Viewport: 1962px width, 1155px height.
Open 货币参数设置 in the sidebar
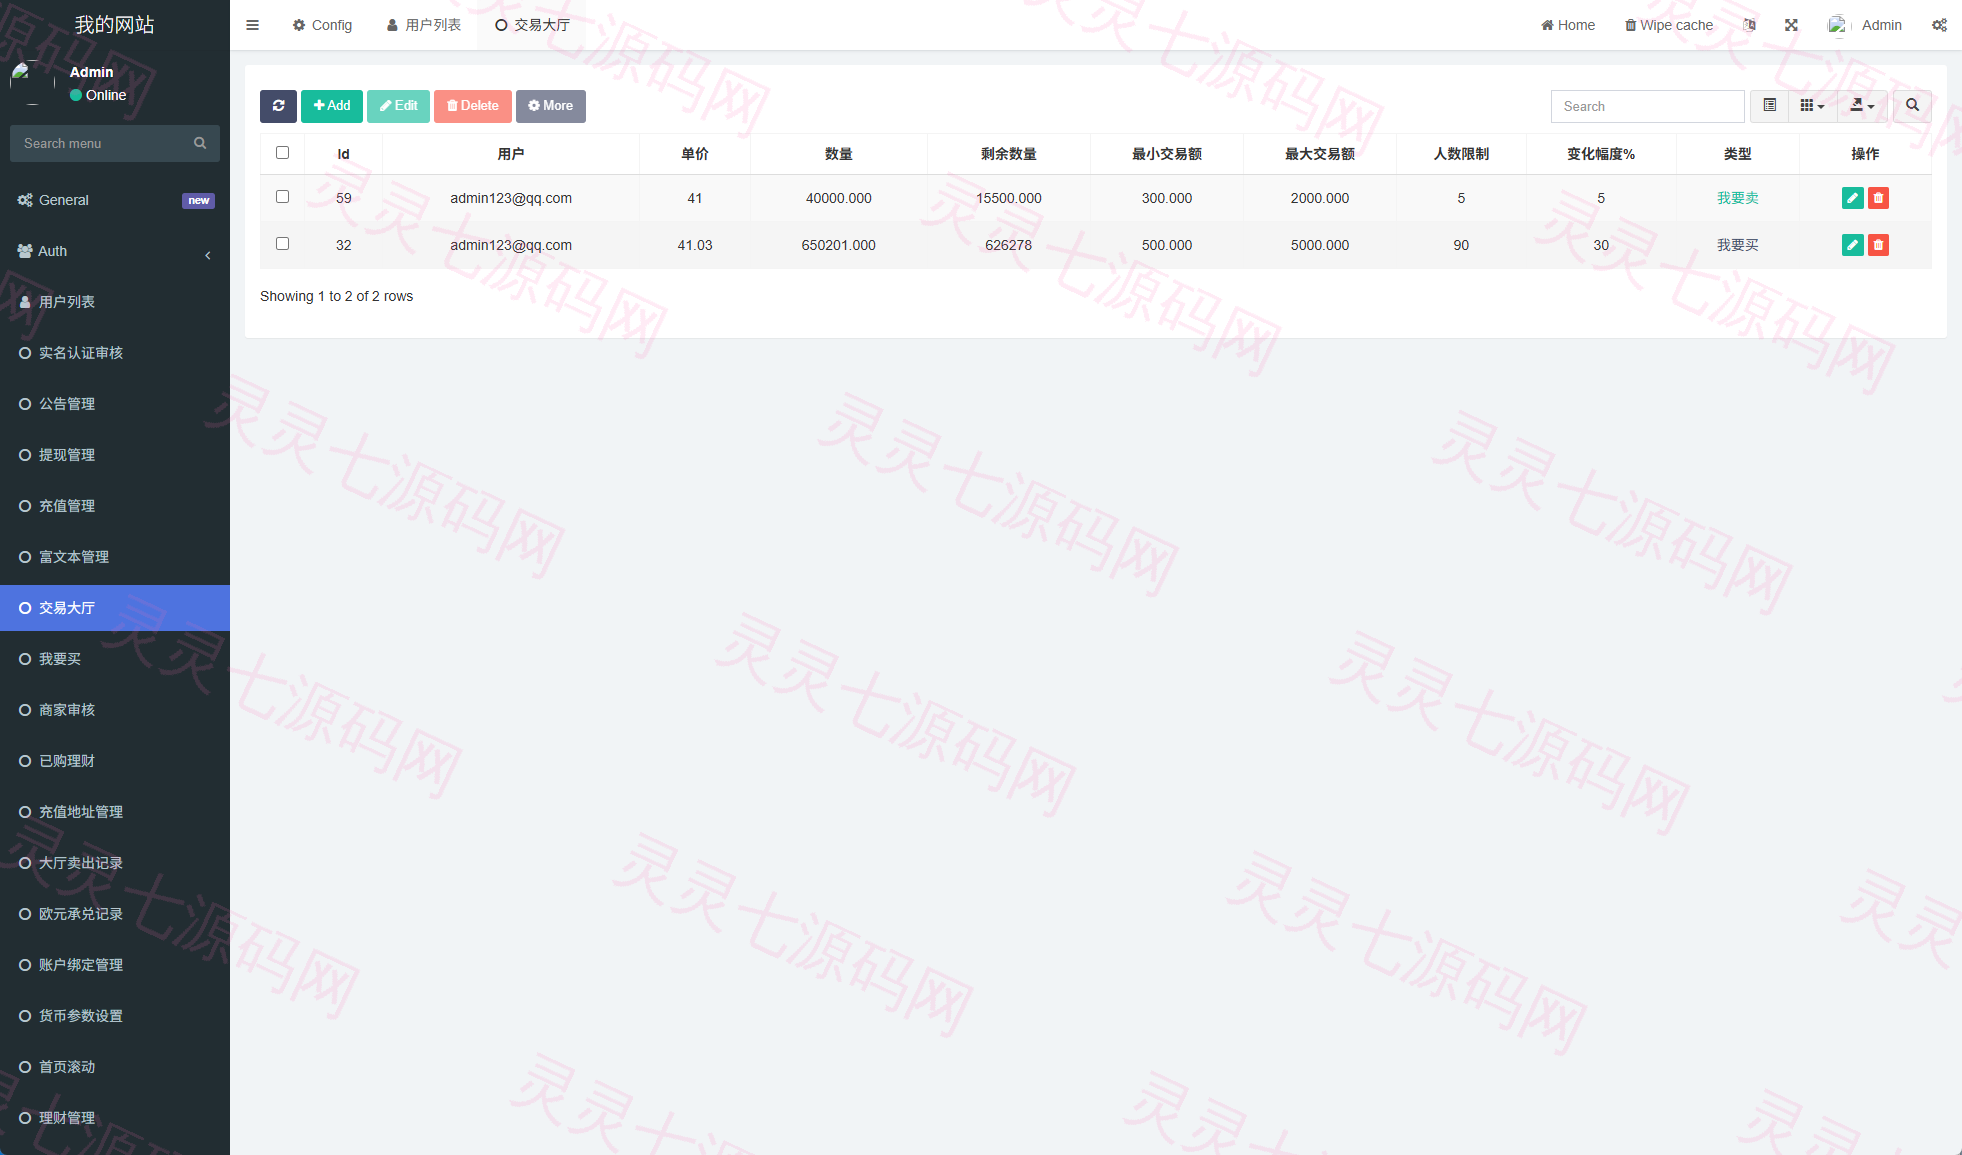115,1016
